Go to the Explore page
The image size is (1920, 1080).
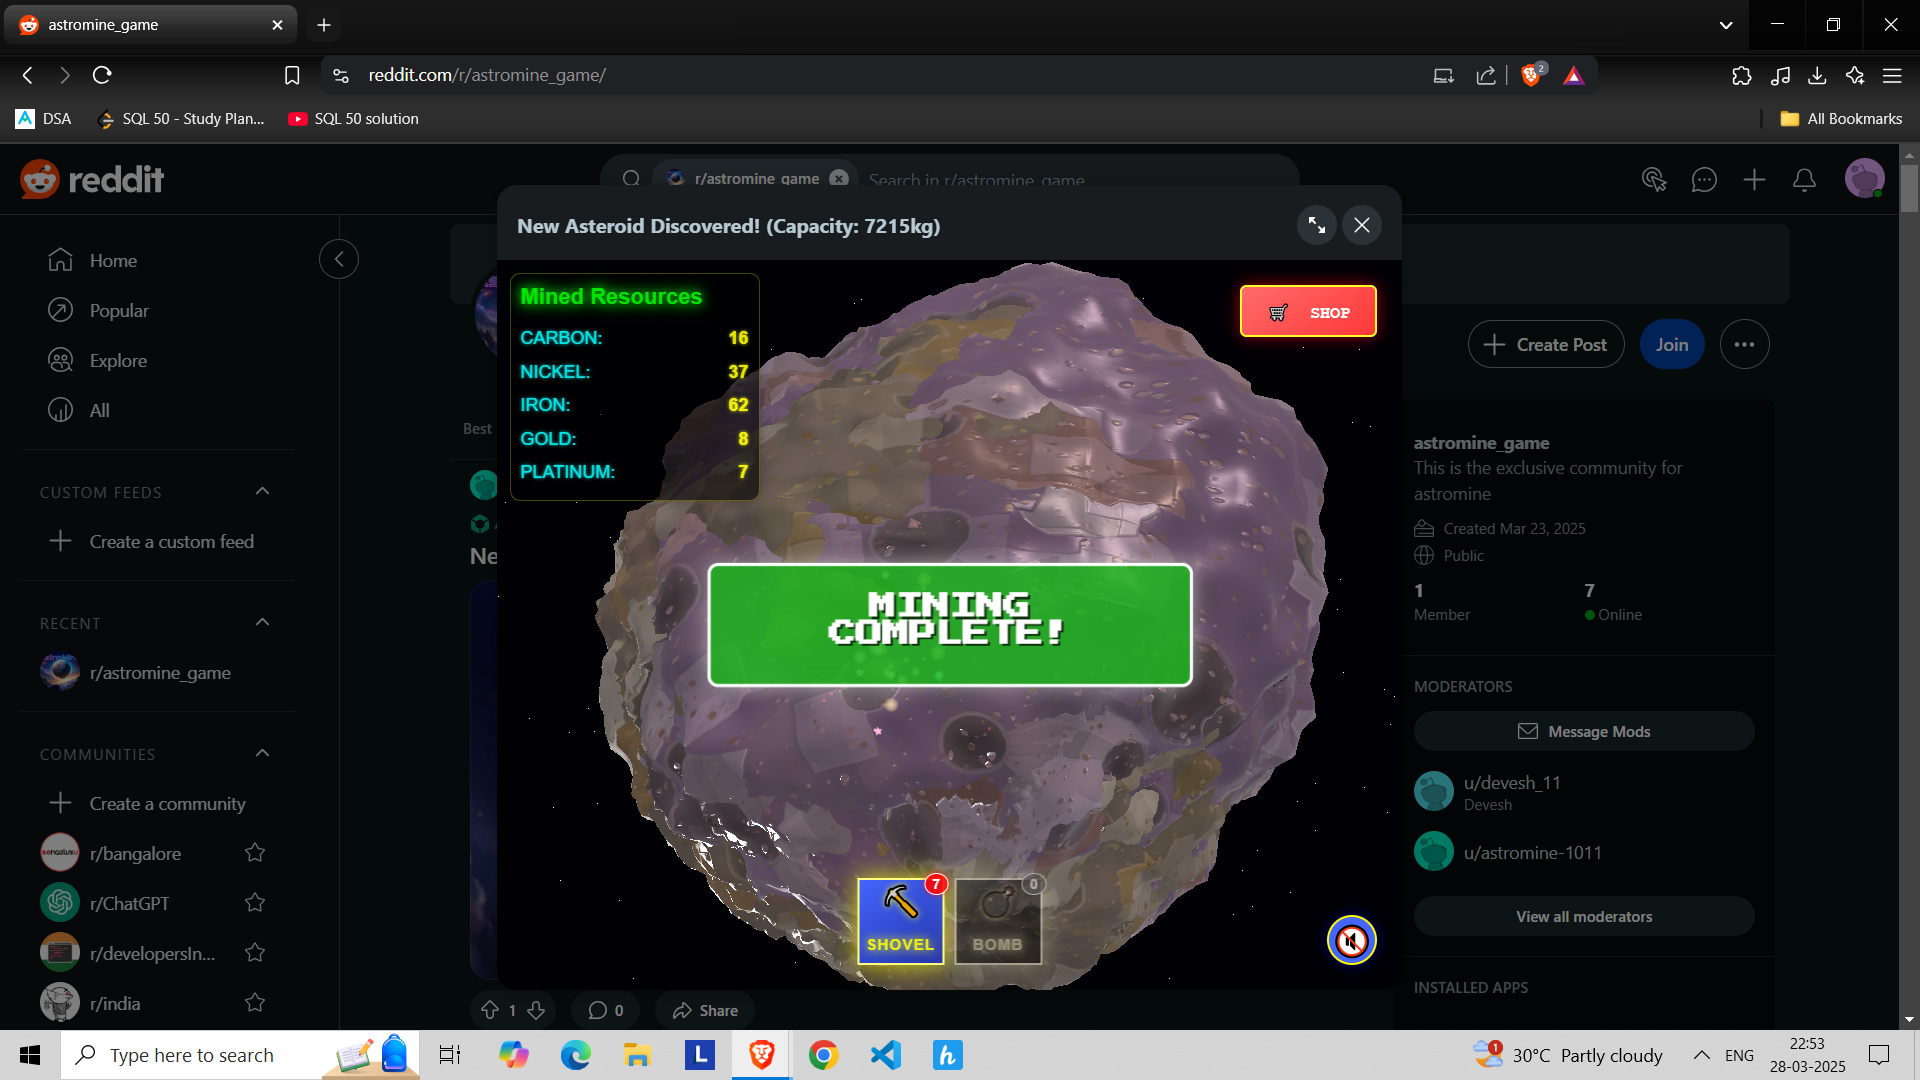tap(118, 360)
